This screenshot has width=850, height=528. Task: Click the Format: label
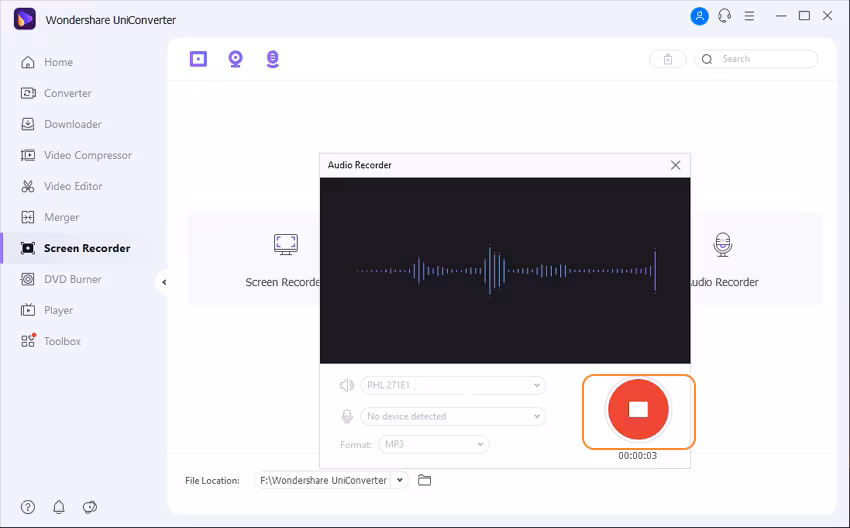pyautogui.click(x=356, y=445)
